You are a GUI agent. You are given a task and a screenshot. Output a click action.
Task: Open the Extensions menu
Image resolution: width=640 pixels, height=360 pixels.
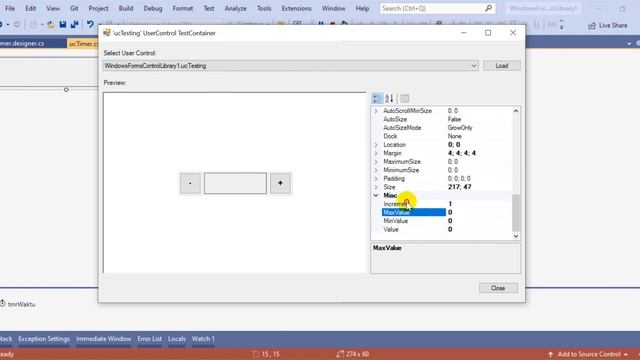click(x=296, y=8)
